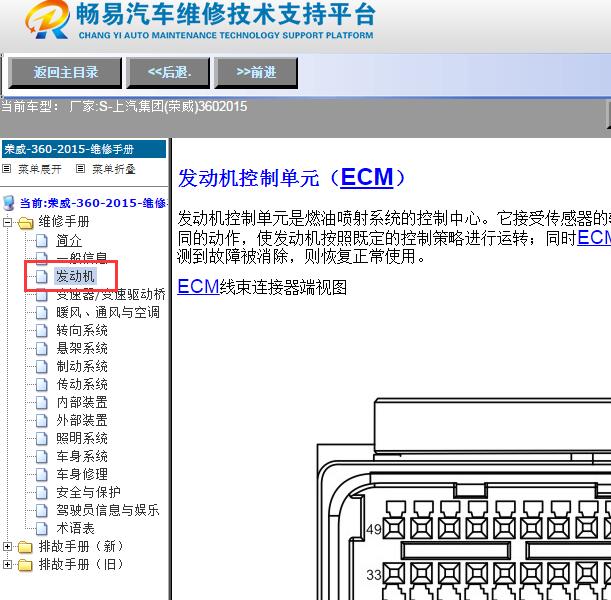Image resolution: width=611 pixels, height=600 pixels.
Task: Click the page icon next to 术语表
Action: click(x=42, y=529)
